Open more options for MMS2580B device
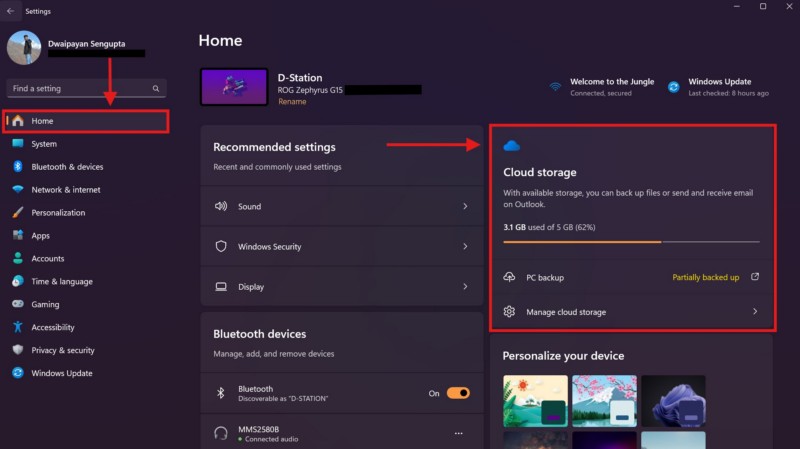 459,433
